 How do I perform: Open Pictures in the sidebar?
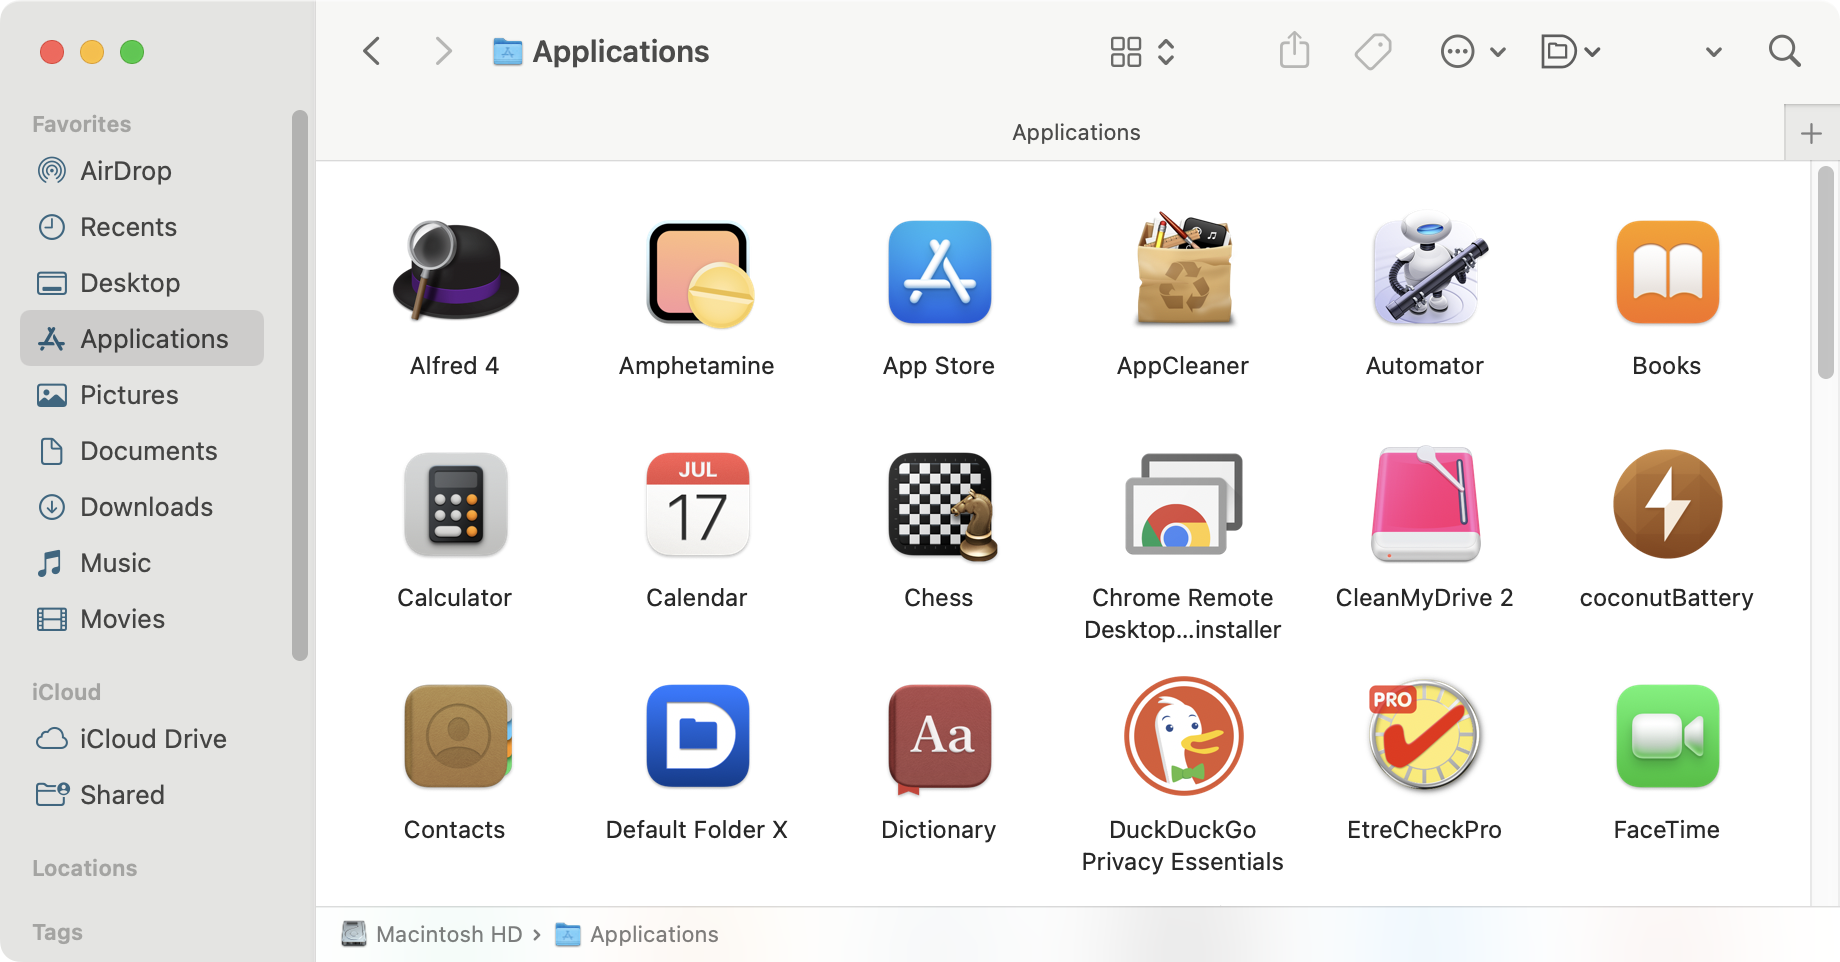click(142, 395)
